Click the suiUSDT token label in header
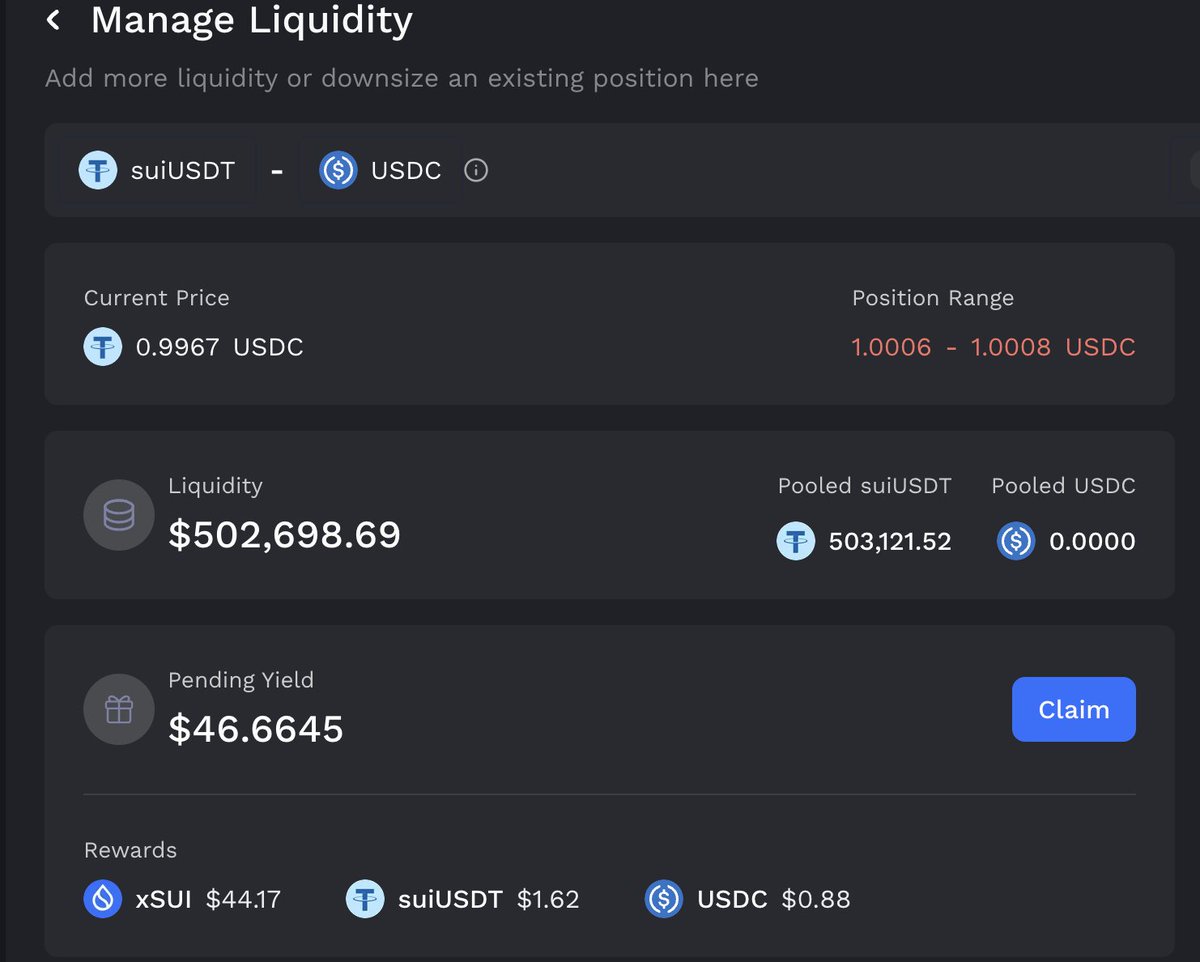 click(x=183, y=171)
